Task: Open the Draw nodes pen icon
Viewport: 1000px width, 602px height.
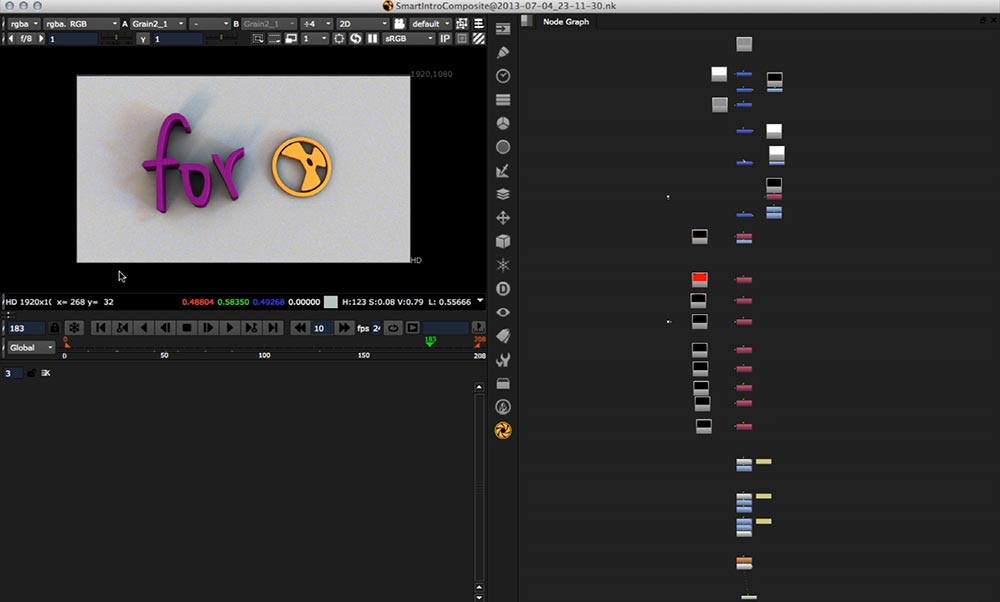Action: (x=503, y=52)
